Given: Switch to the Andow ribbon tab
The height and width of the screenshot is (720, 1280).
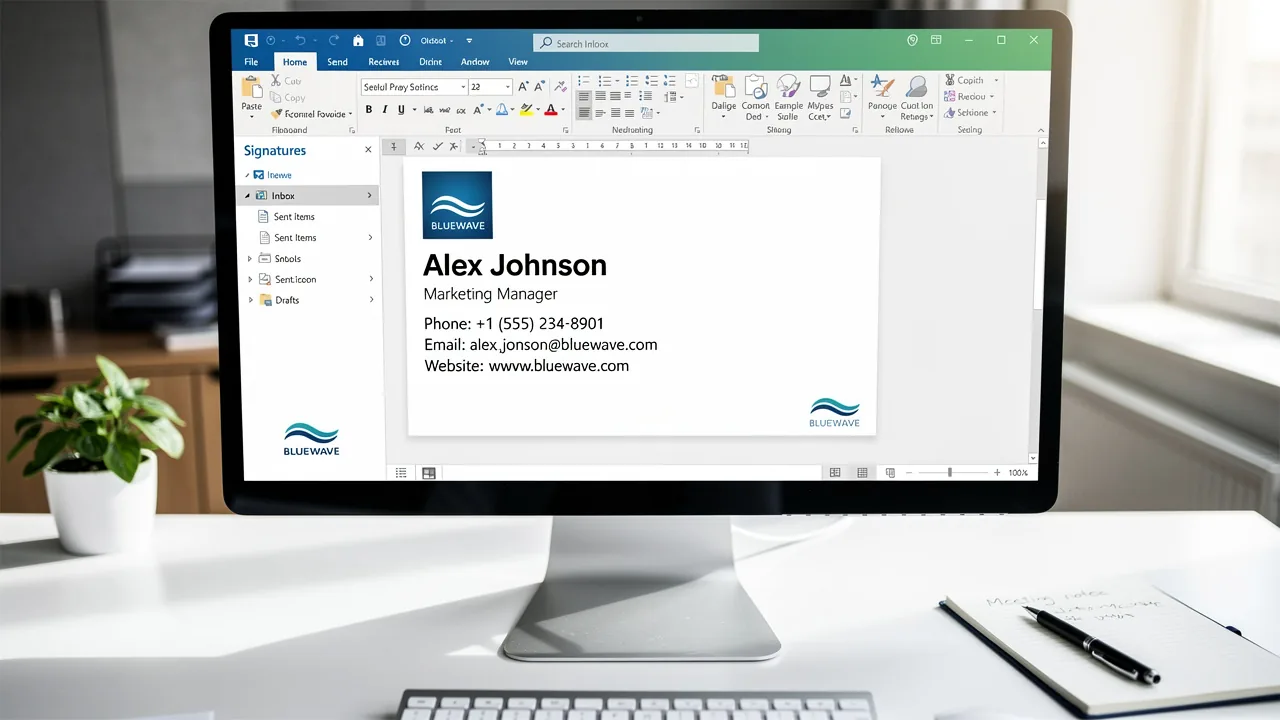Looking at the screenshot, I should [x=475, y=62].
